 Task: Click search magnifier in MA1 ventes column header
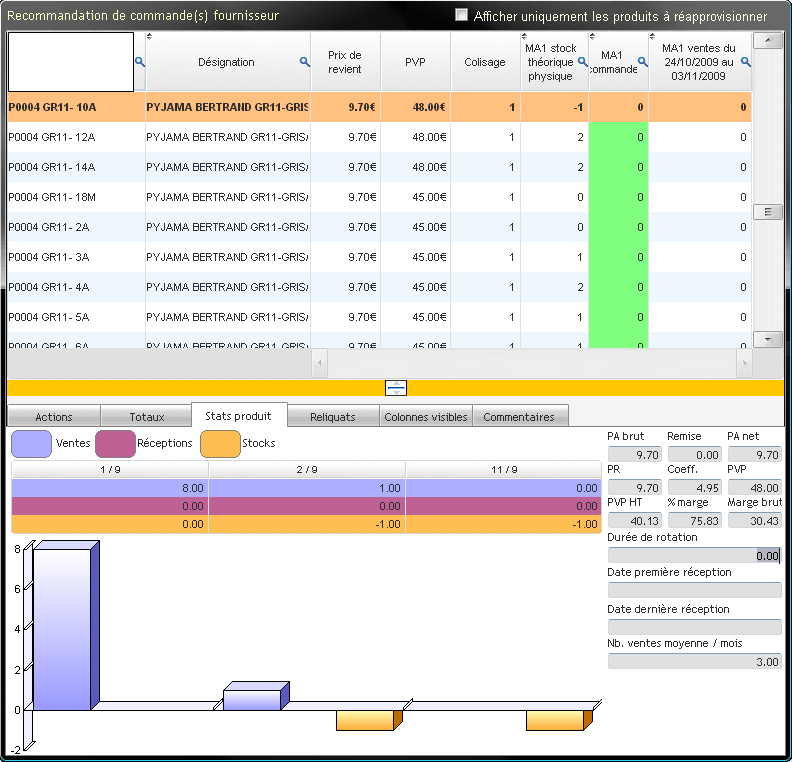pyautogui.click(x=746, y=62)
